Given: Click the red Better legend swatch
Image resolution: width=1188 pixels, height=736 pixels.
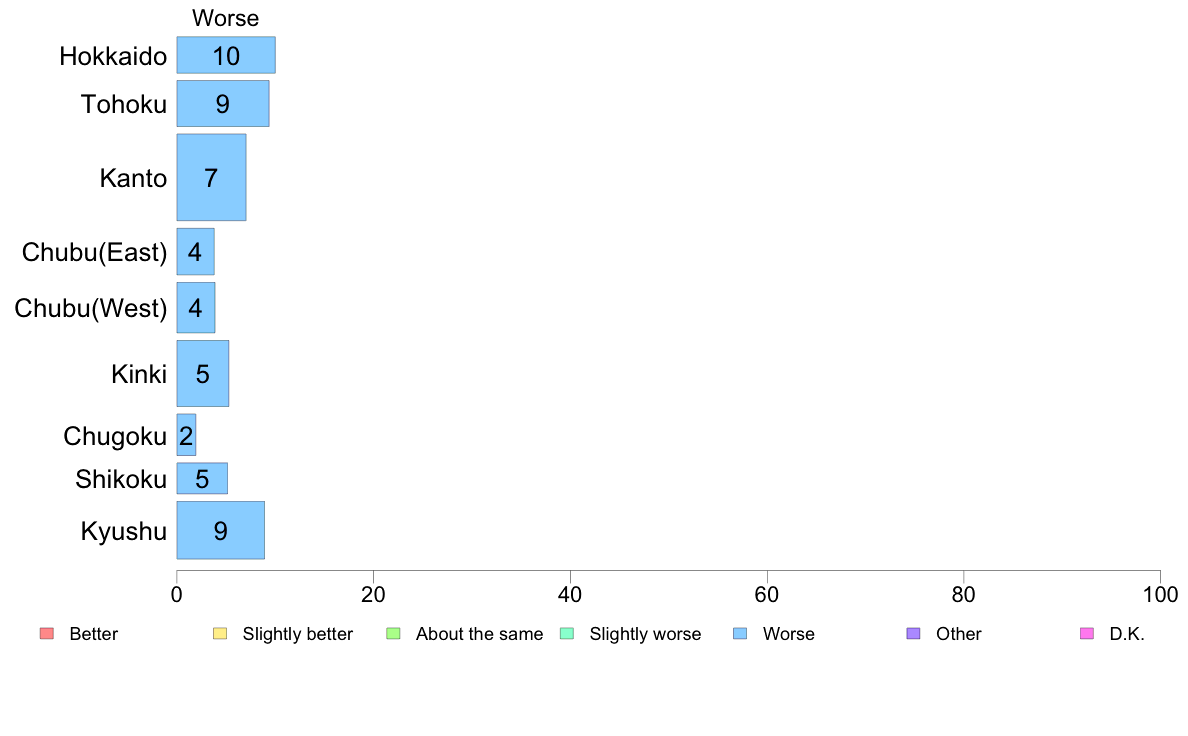Looking at the screenshot, I should pos(46,633).
